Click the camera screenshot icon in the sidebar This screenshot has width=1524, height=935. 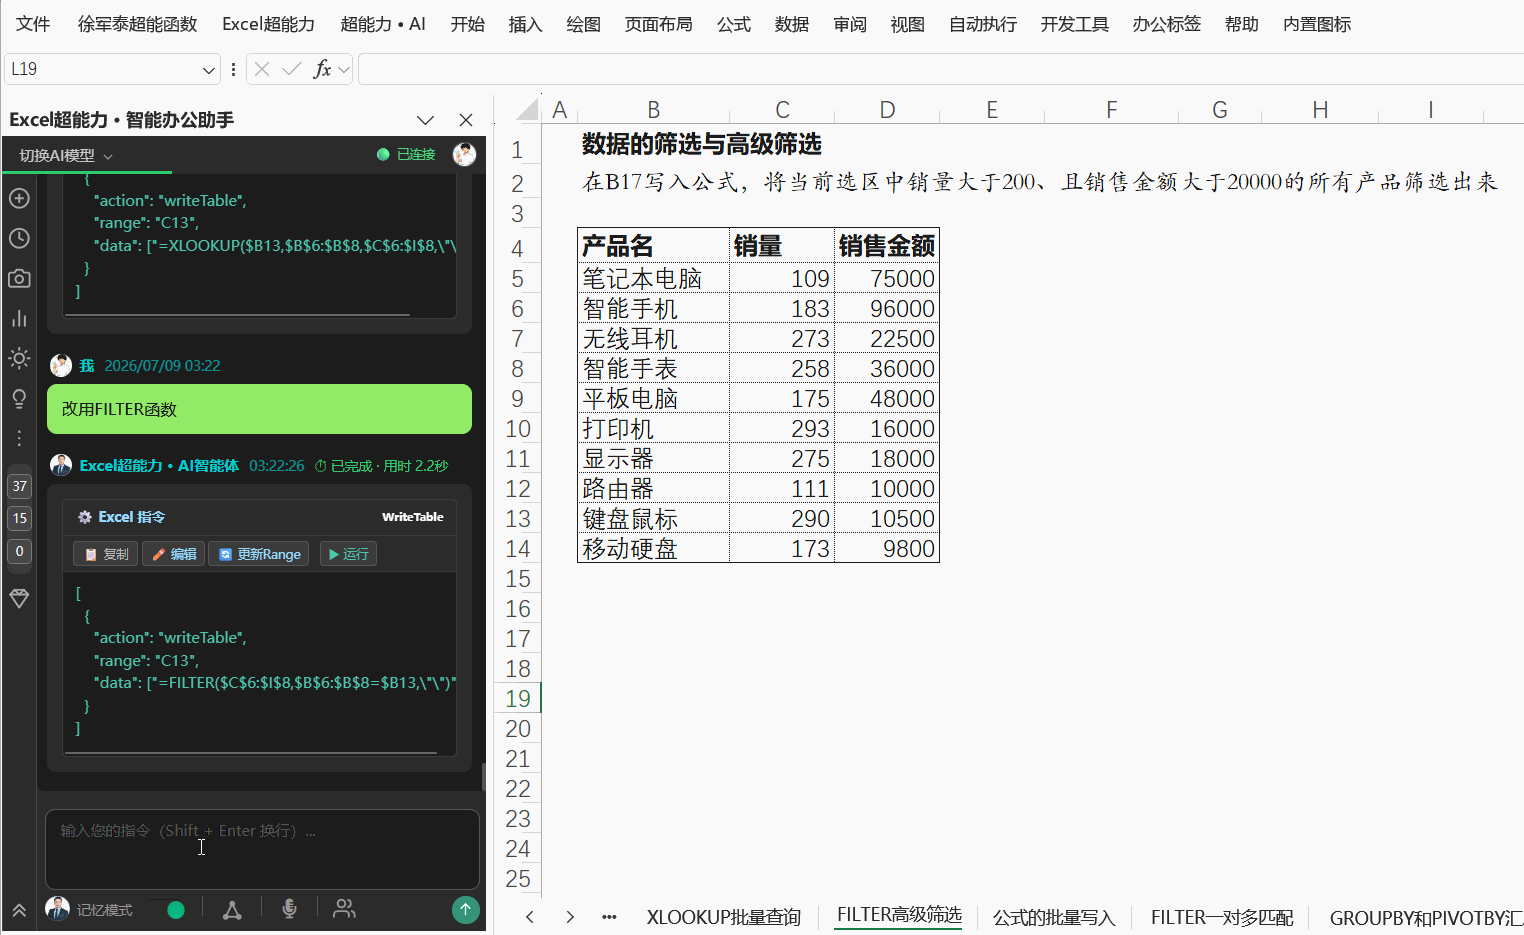[x=19, y=278]
